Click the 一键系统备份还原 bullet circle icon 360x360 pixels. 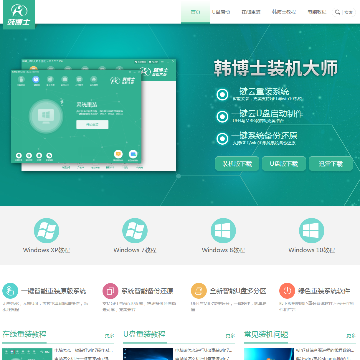pos(222,138)
